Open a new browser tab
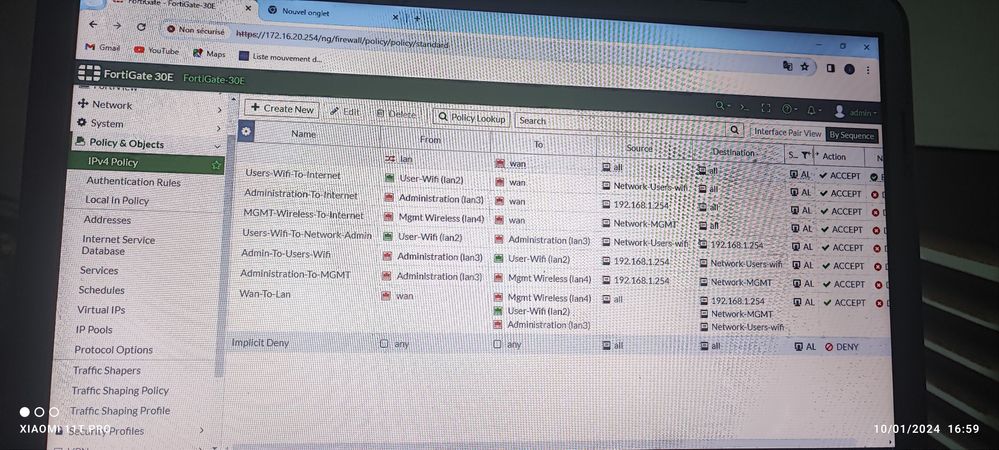Viewport: 999px width, 450px height. tap(417, 18)
